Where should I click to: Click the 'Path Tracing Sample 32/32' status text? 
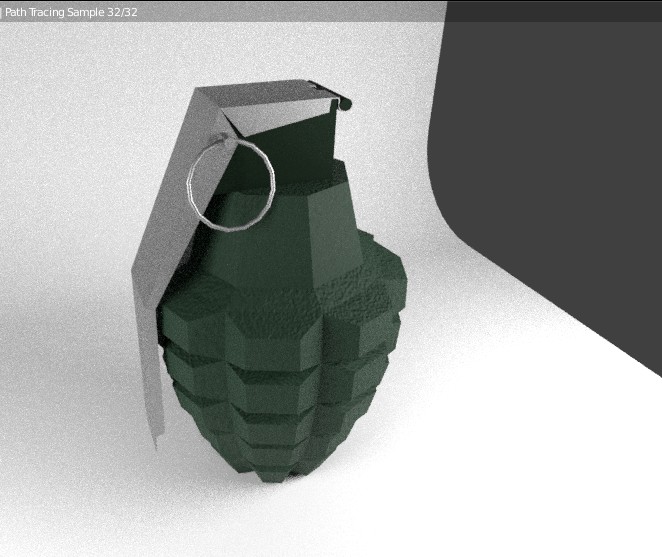[x=71, y=12]
